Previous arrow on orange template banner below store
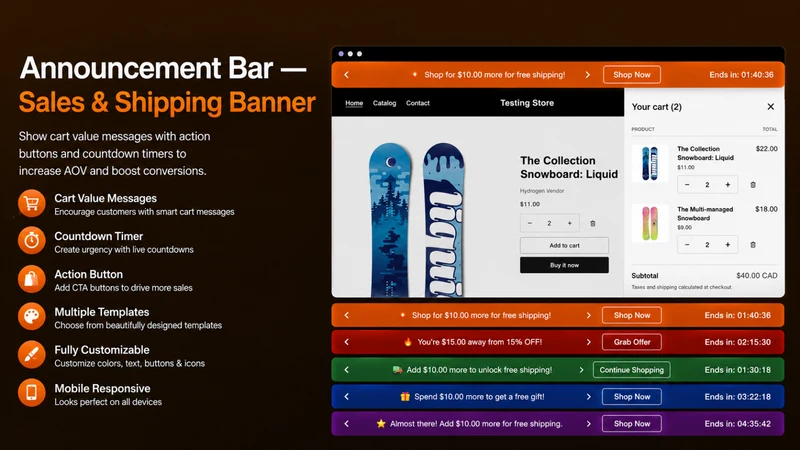The height and width of the screenshot is (450, 800). coord(347,315)
